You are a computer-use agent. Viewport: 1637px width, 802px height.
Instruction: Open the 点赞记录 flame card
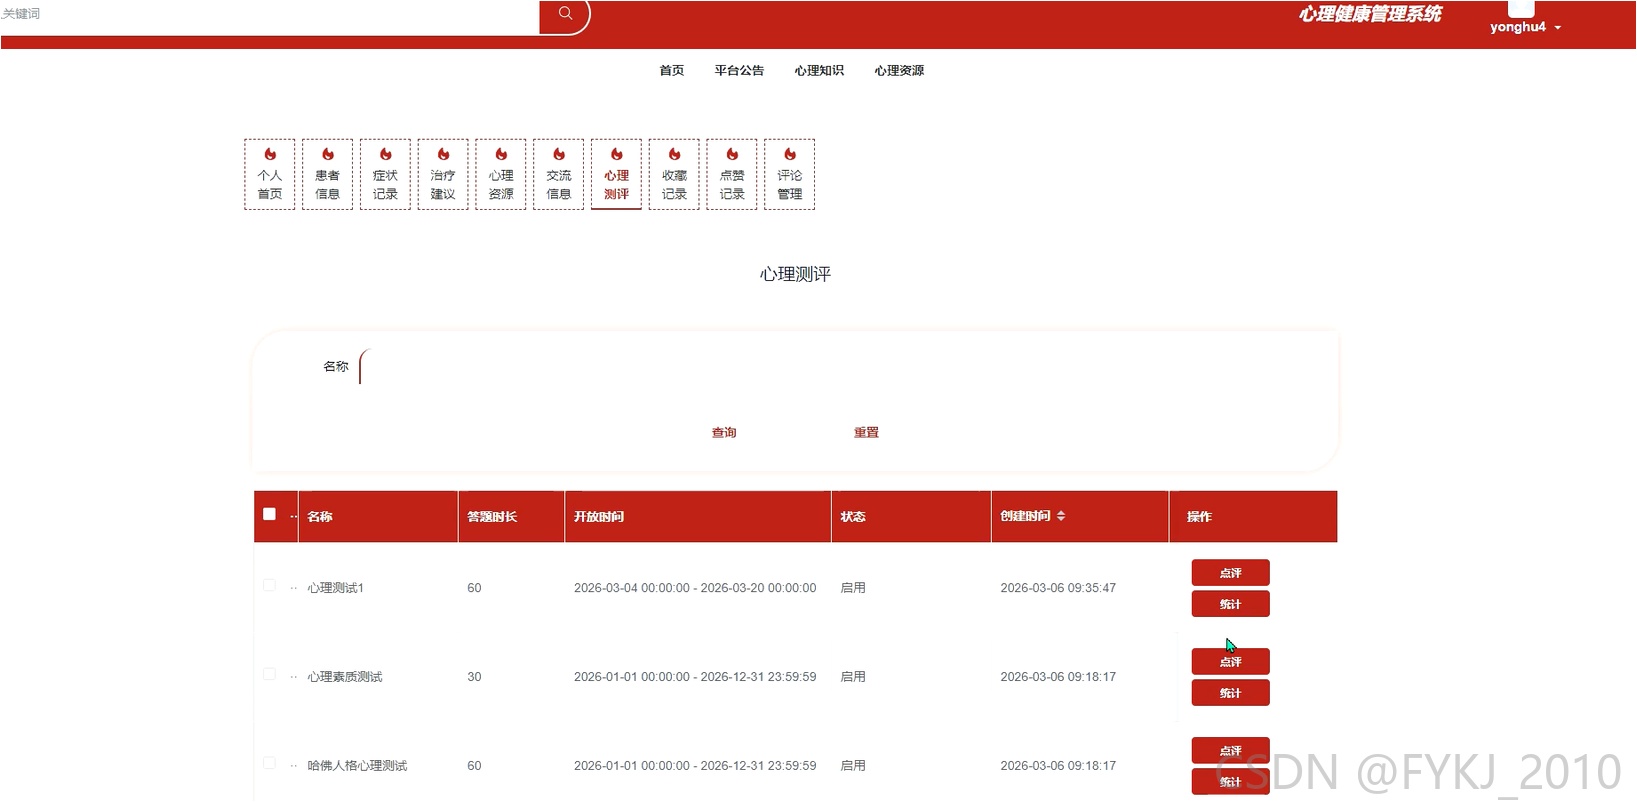point(732,174)
